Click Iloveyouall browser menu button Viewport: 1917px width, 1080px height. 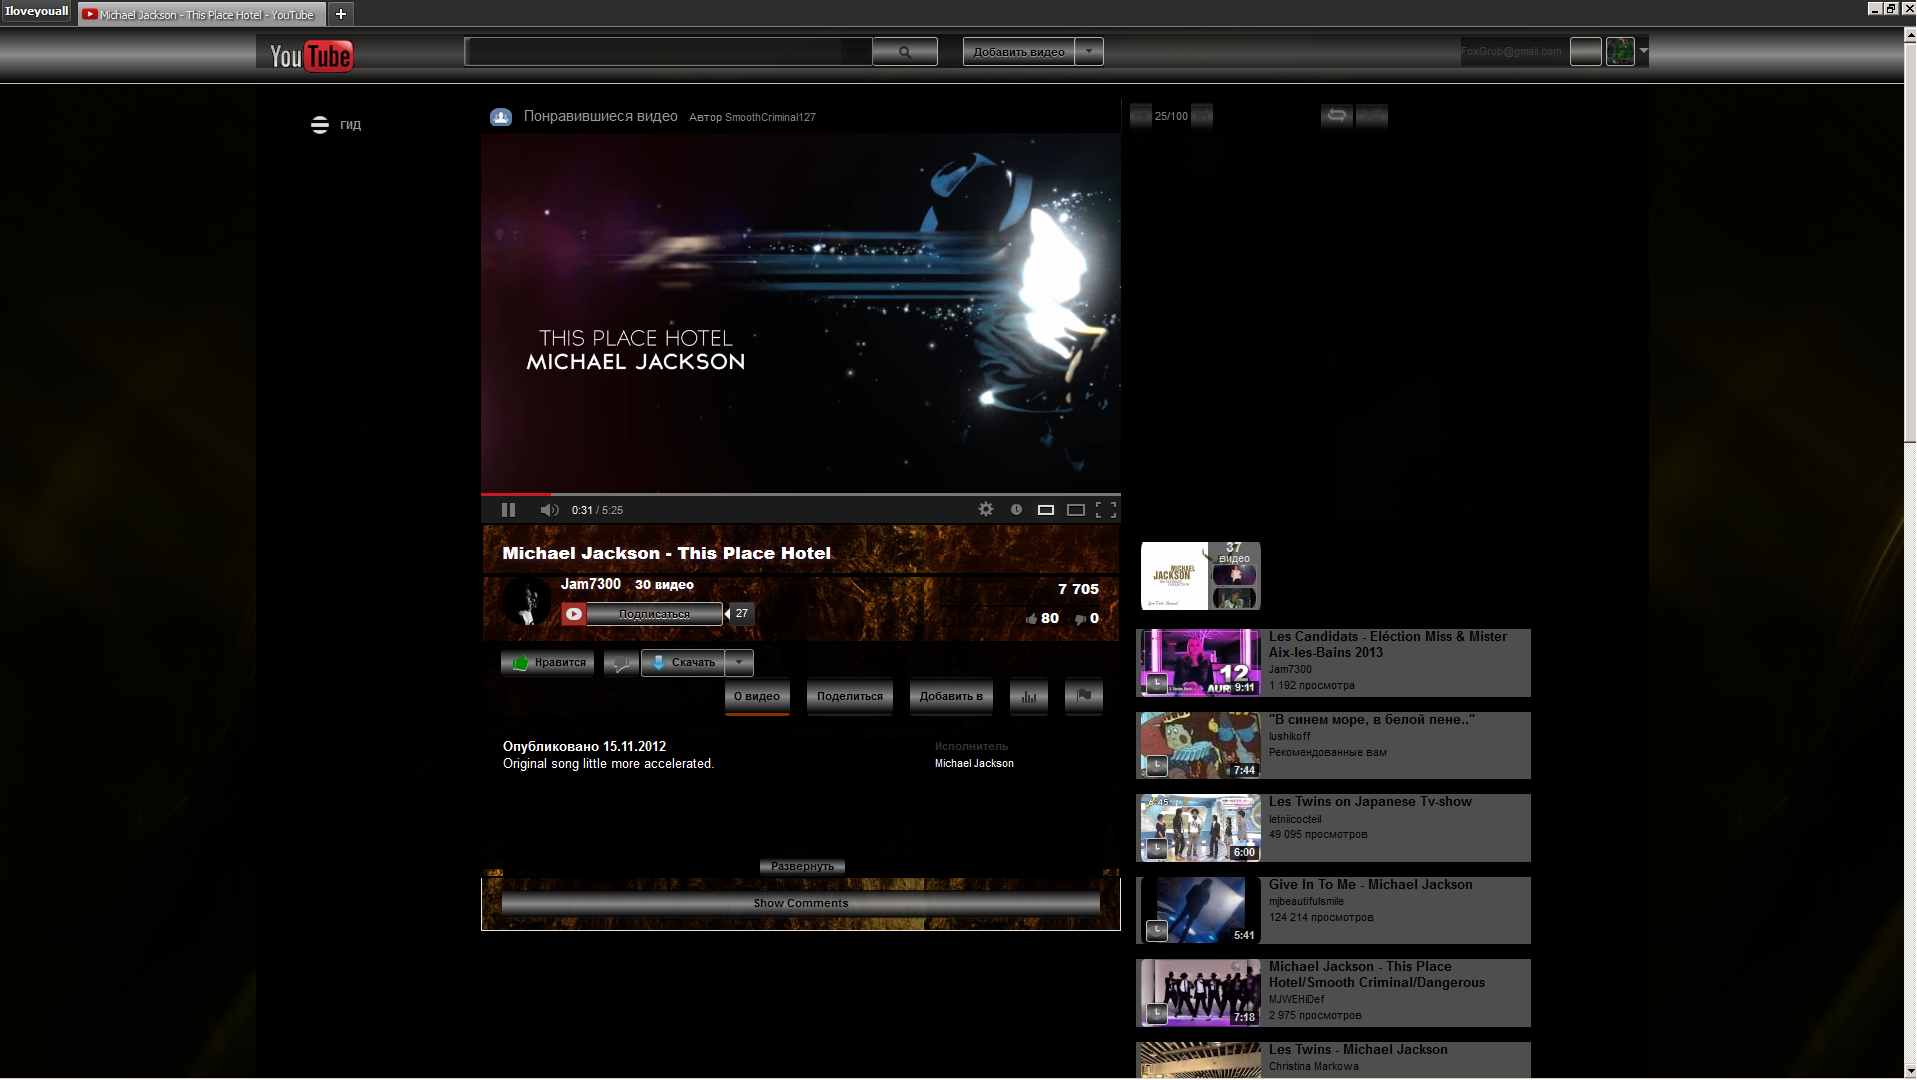(36, 12)
